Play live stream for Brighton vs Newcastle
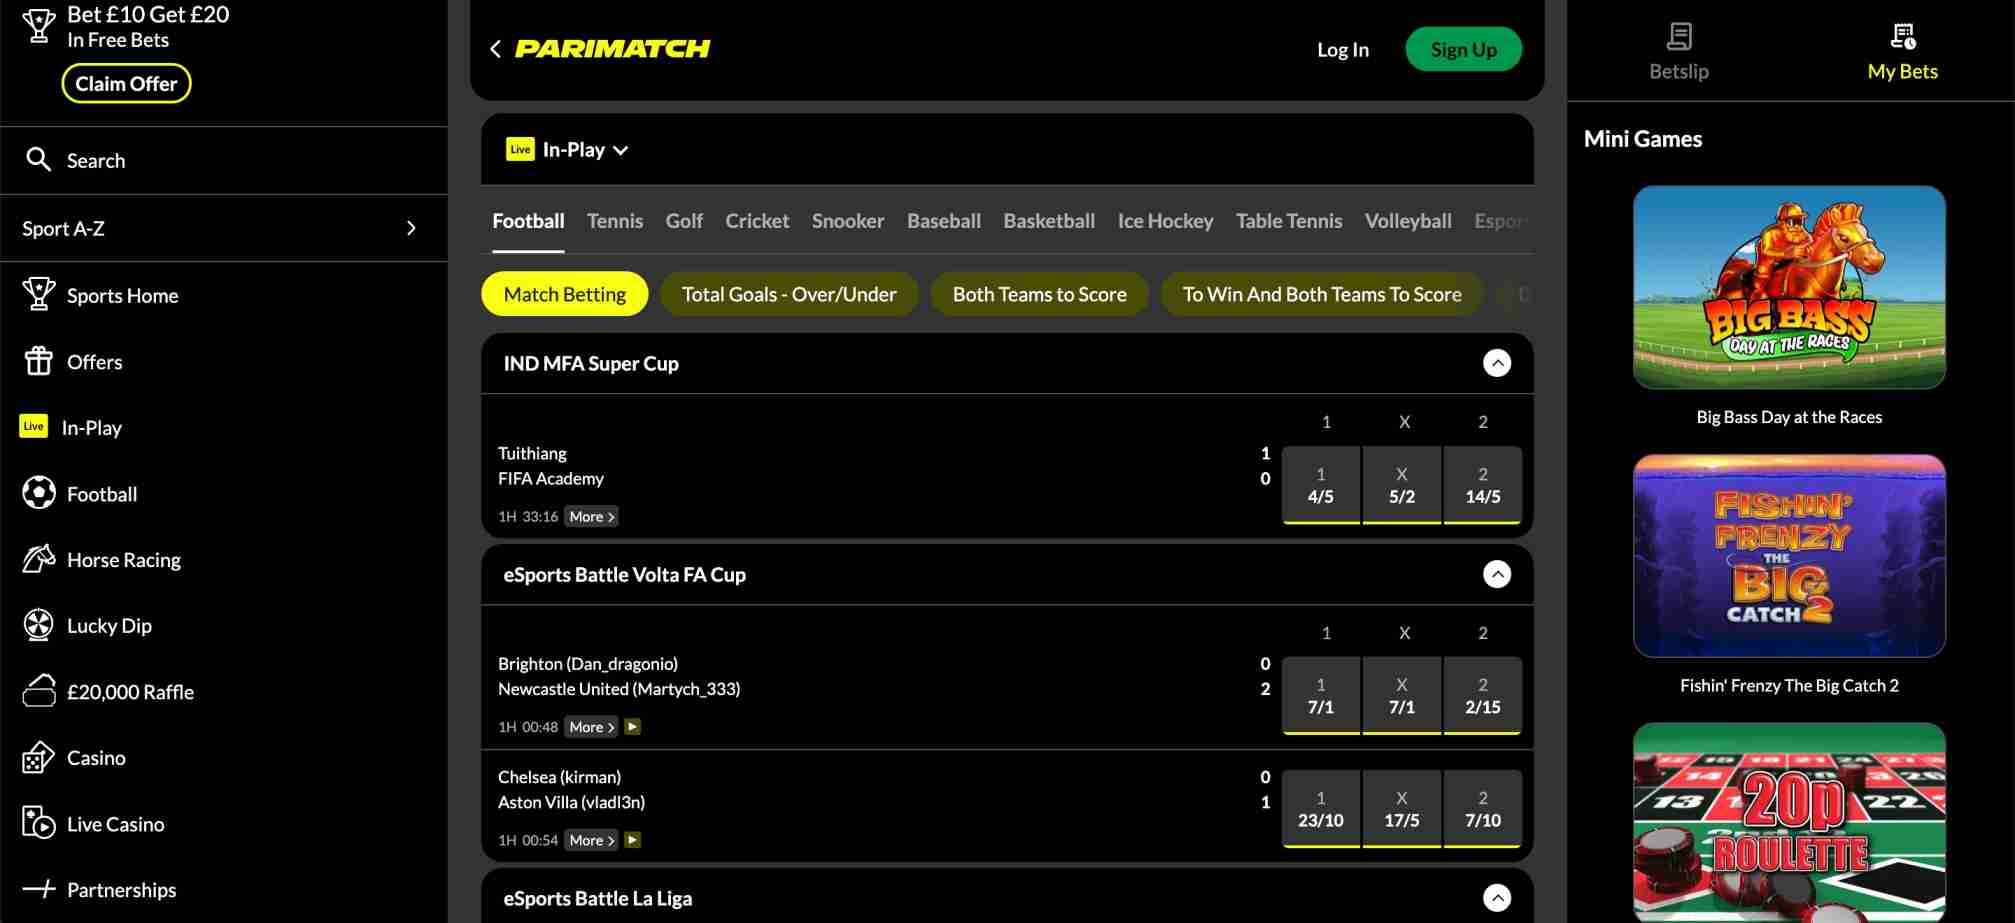Screen dimensions: 2015x923 [x=632, y=727]
